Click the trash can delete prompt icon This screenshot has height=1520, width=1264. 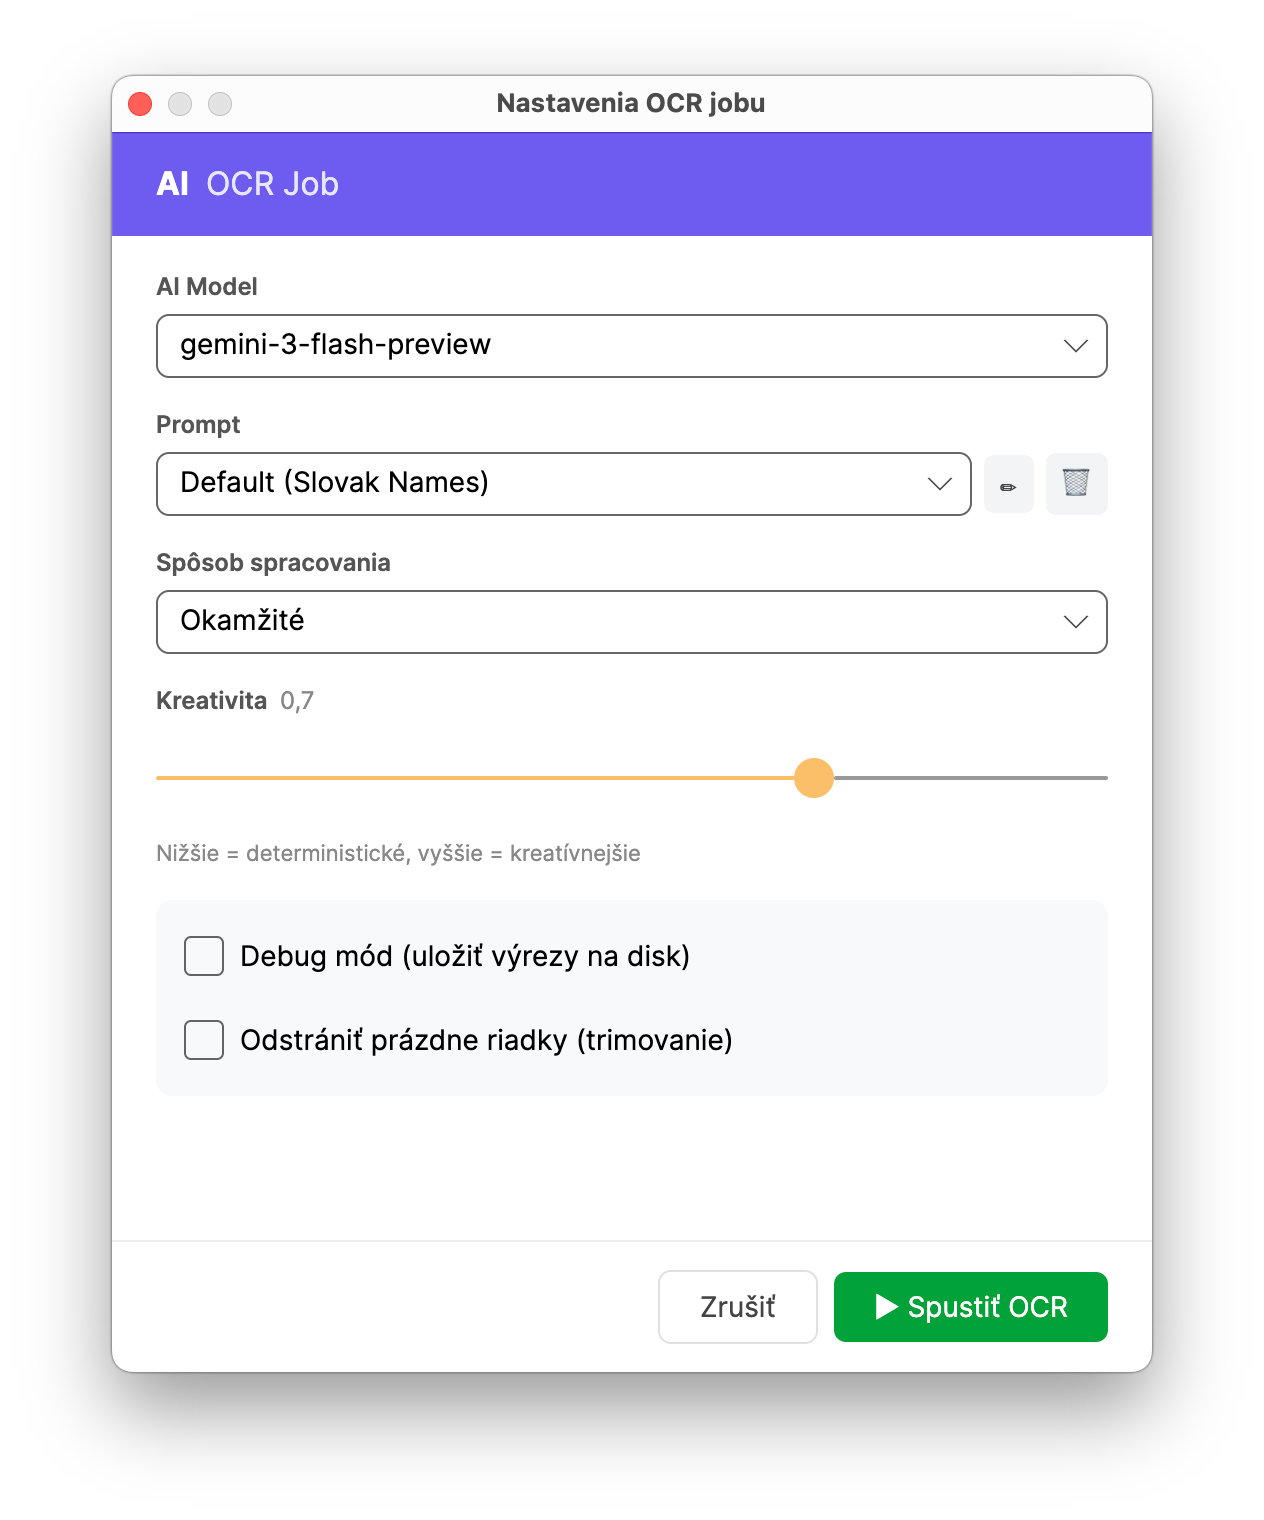(x=1076, y=484)
